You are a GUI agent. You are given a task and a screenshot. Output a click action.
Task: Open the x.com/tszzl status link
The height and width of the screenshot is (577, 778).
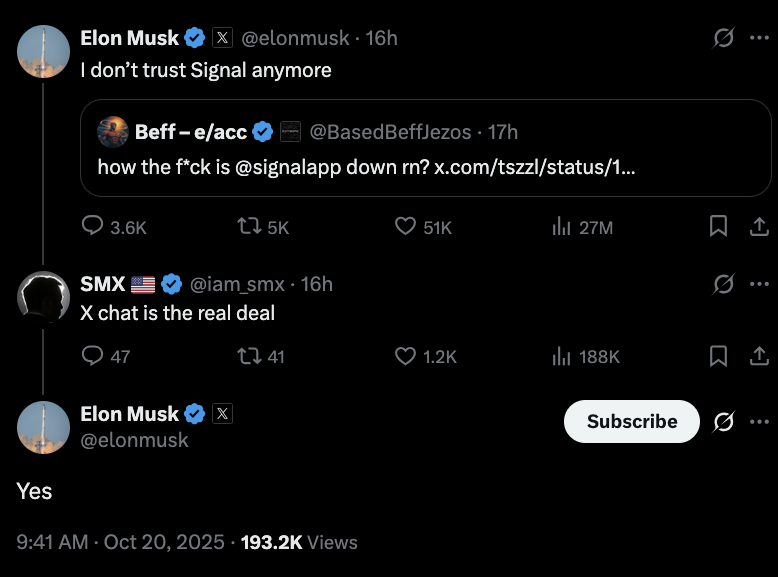pyautogui.click(x=534, y=167)
